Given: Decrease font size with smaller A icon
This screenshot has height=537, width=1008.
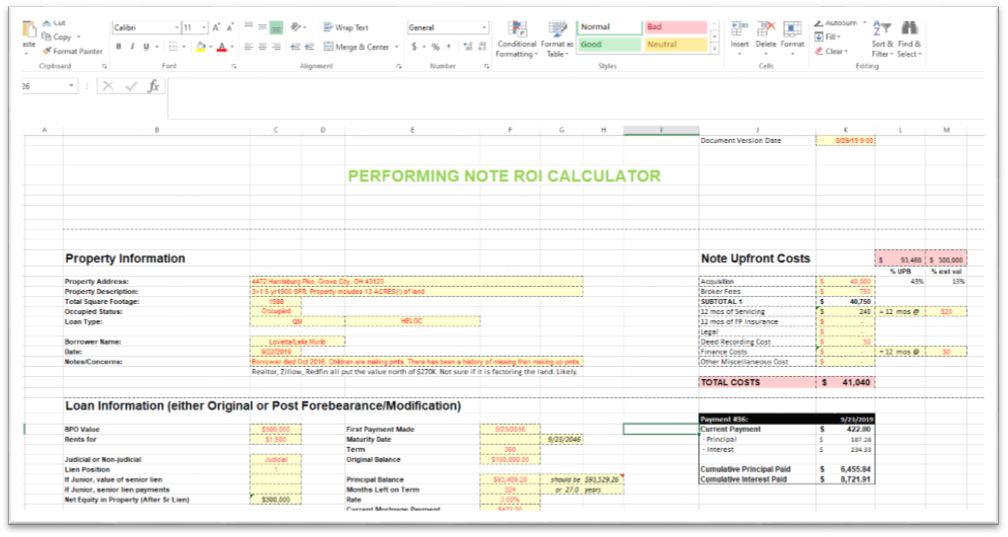Looking at the screenshot, I should click(230, 27).
